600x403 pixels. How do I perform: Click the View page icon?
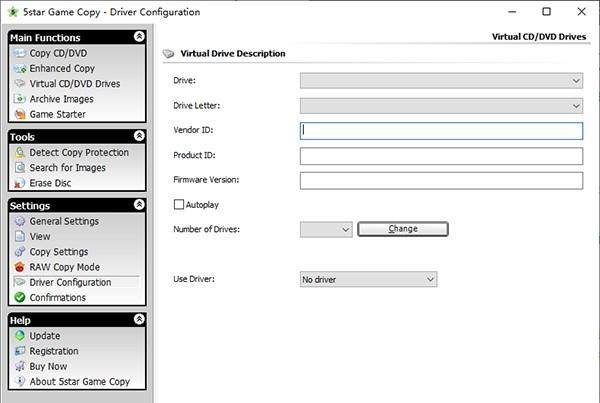coord(20,237)
